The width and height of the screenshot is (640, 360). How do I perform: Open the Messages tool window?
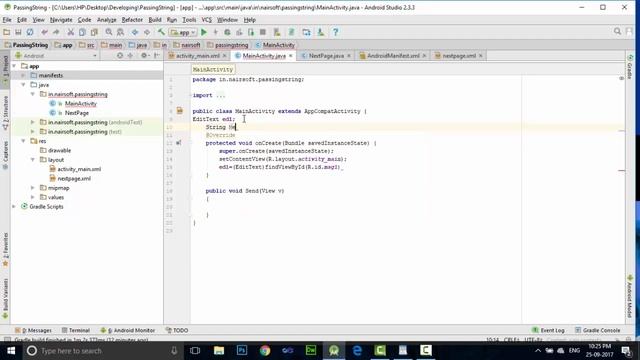tap(33, 330)
